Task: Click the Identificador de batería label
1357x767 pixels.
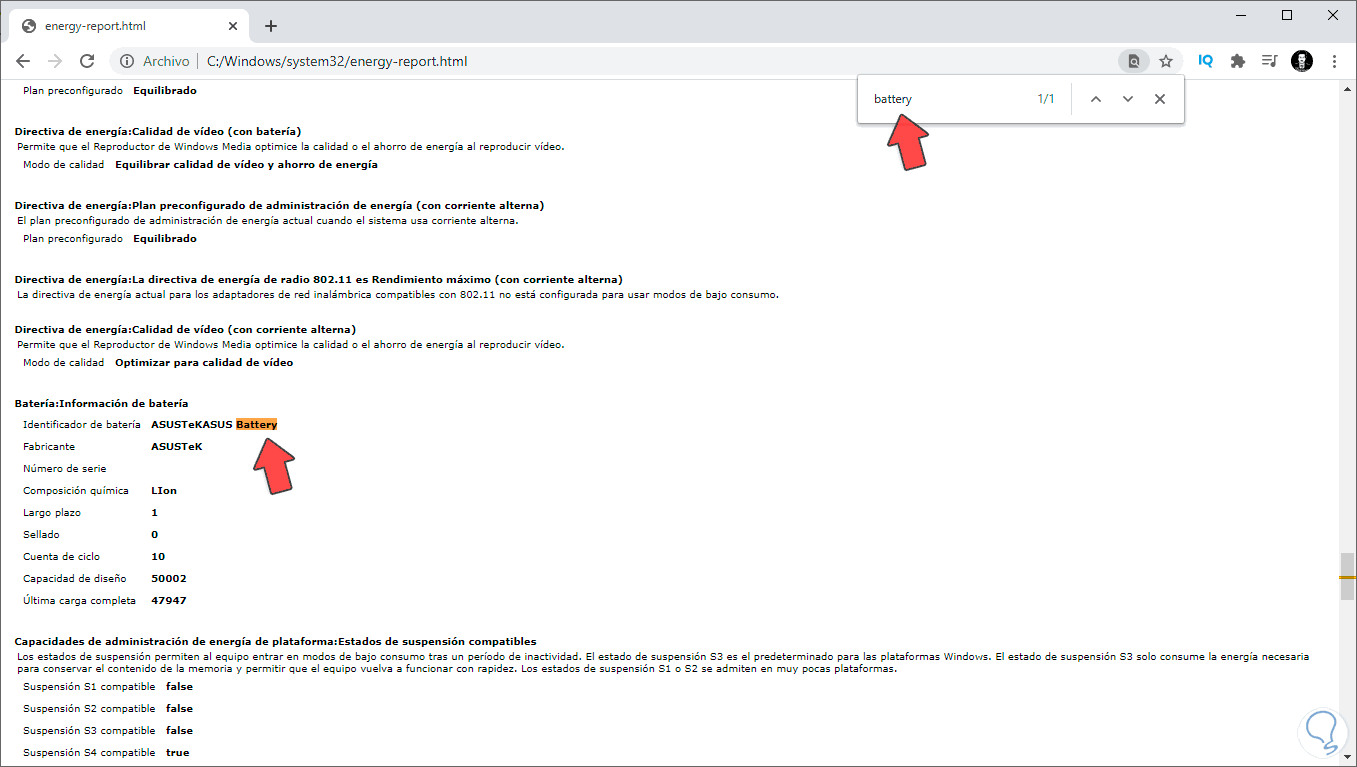Action: point(82,425)
